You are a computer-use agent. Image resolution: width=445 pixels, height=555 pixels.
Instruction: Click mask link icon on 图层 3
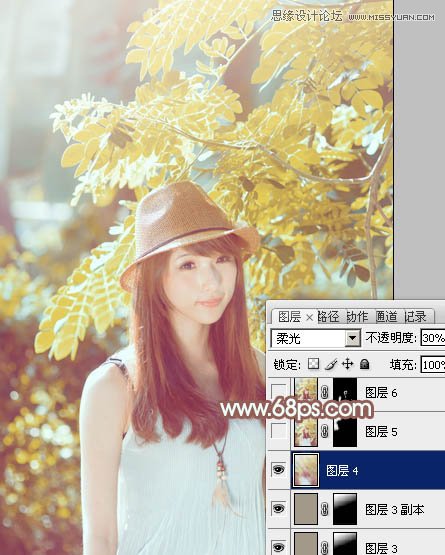click(325, 547)
